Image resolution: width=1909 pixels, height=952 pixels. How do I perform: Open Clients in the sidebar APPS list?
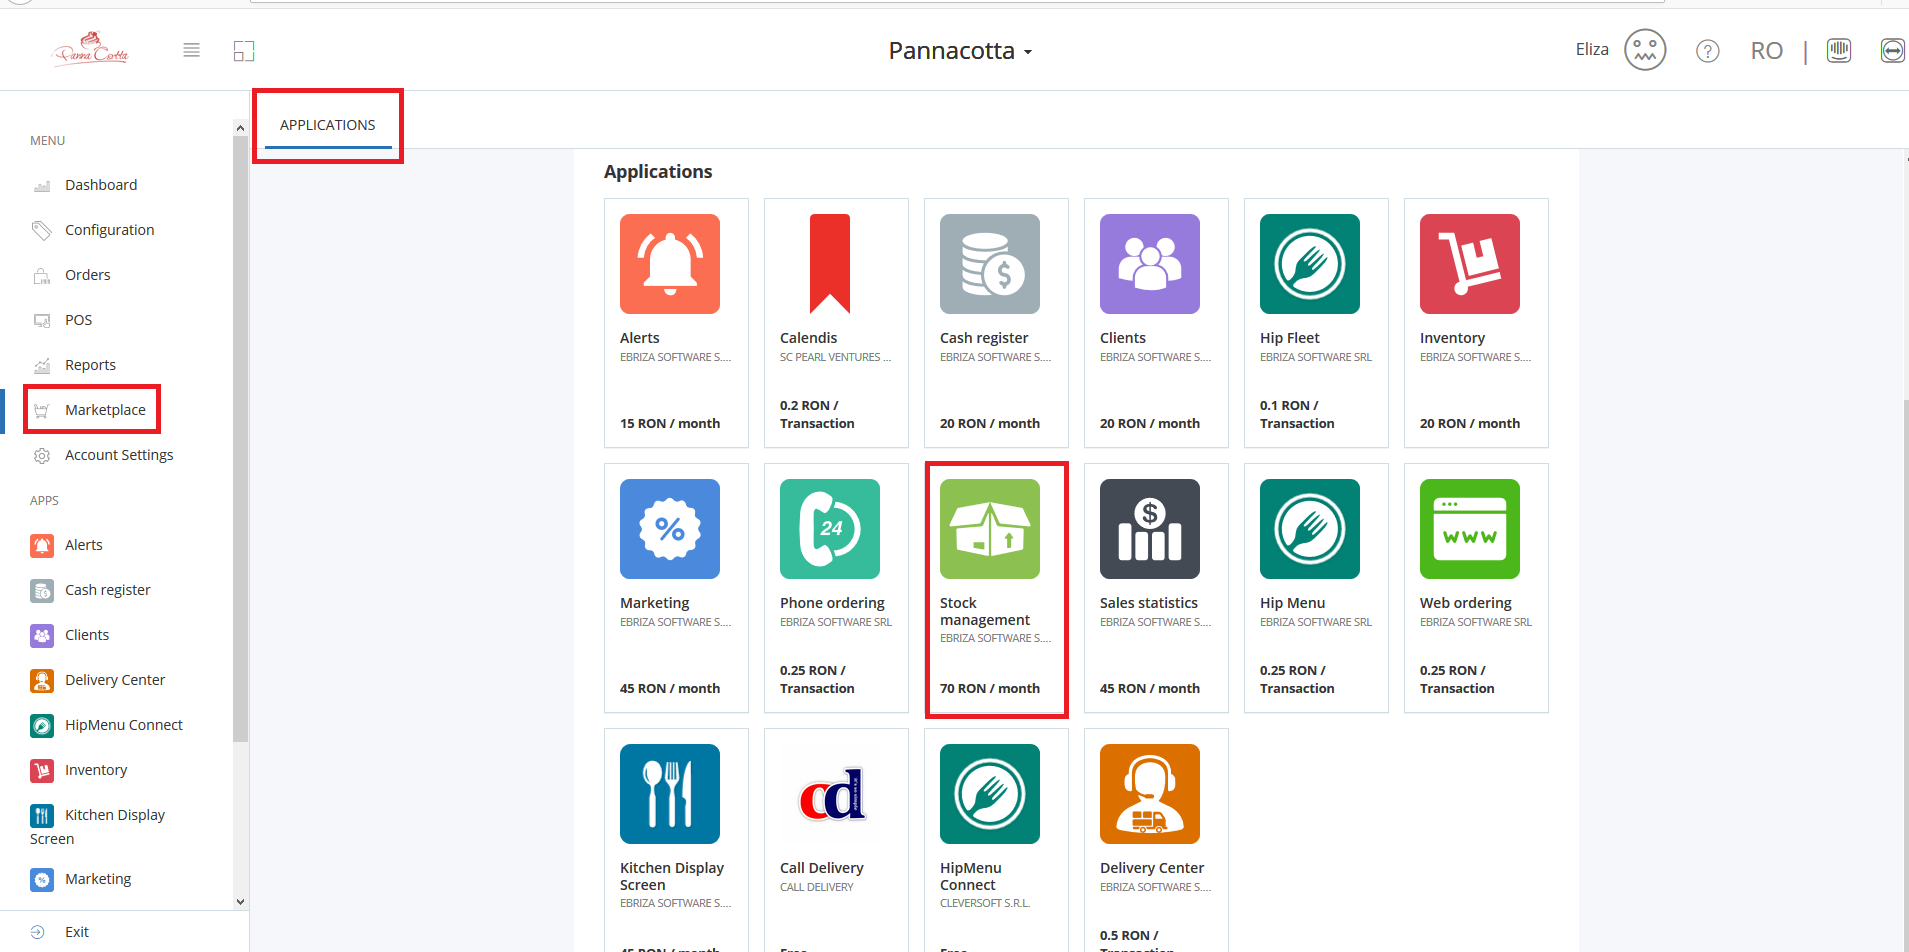(x=87, y=635)
